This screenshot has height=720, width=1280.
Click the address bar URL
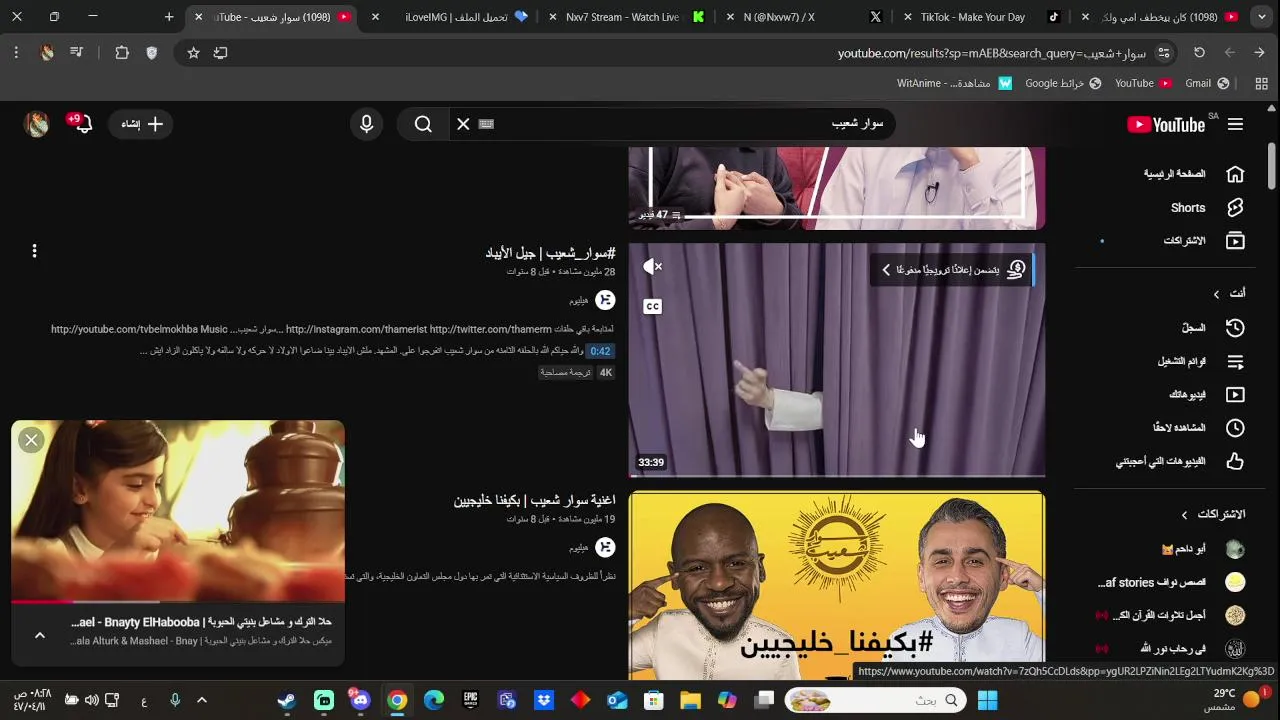990,53
